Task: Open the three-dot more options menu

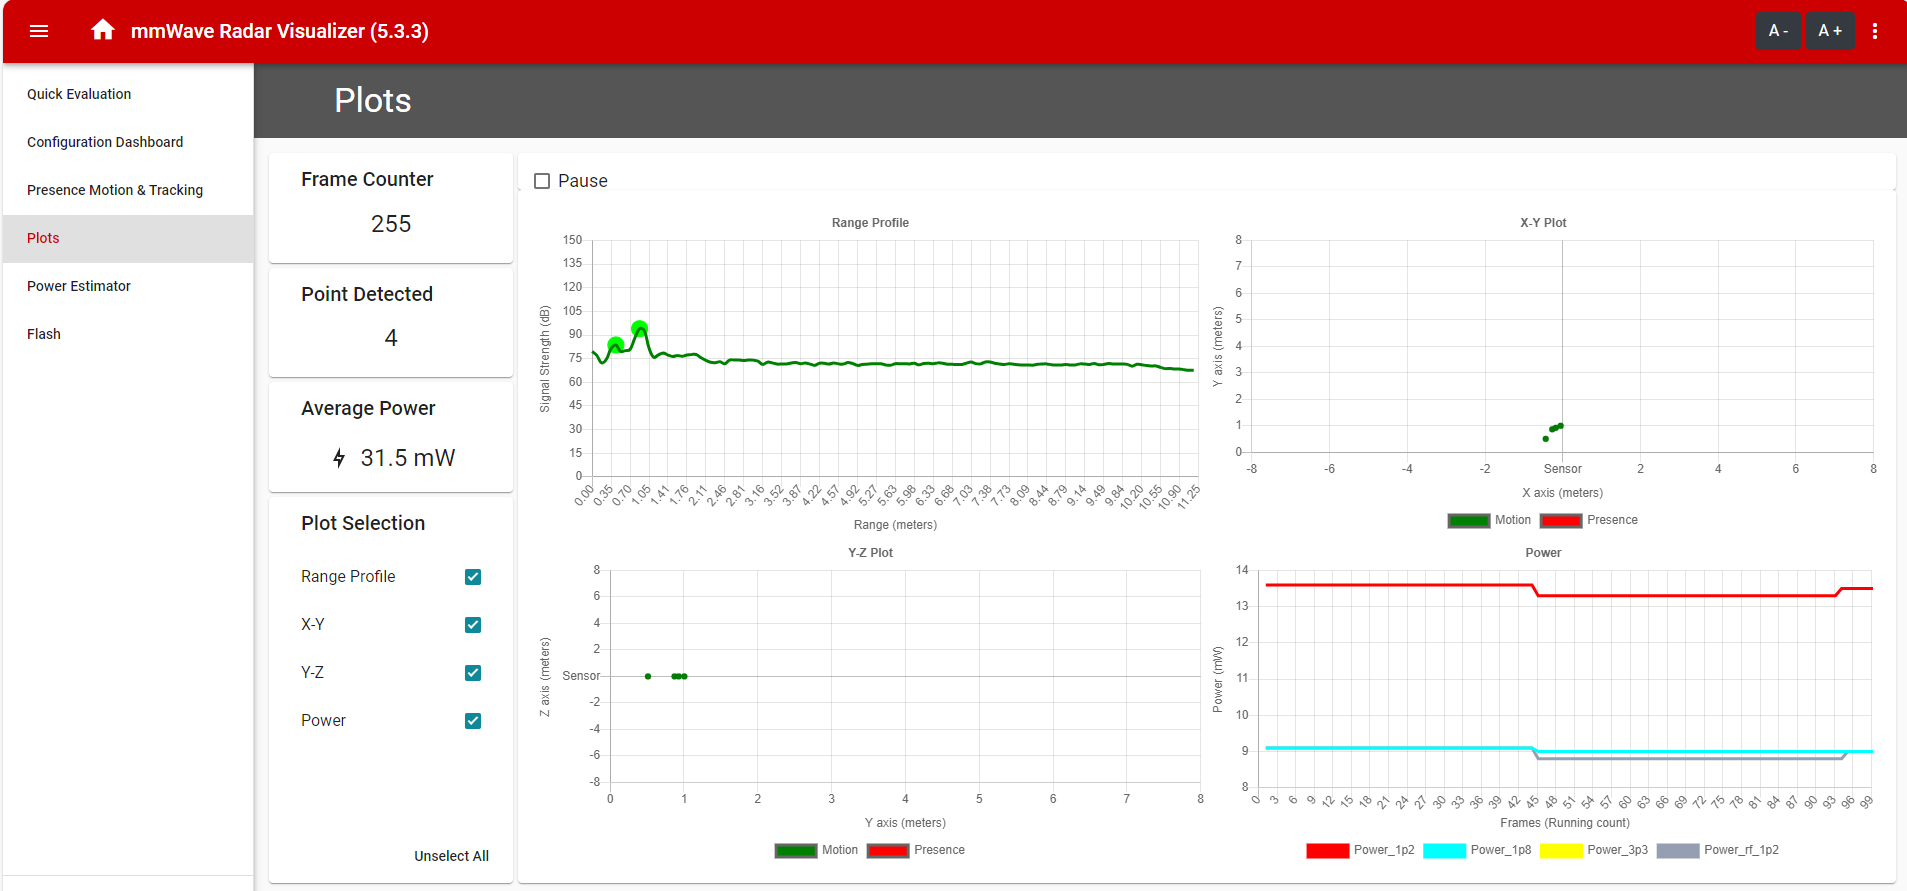Action: tap(1875, 31)
